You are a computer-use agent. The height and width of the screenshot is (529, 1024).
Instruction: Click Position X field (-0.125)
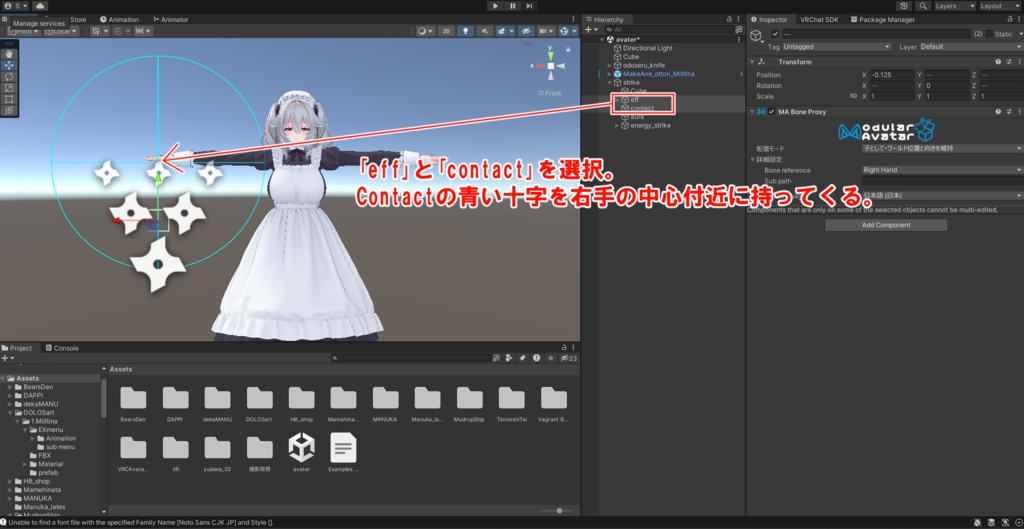point(891,75)
